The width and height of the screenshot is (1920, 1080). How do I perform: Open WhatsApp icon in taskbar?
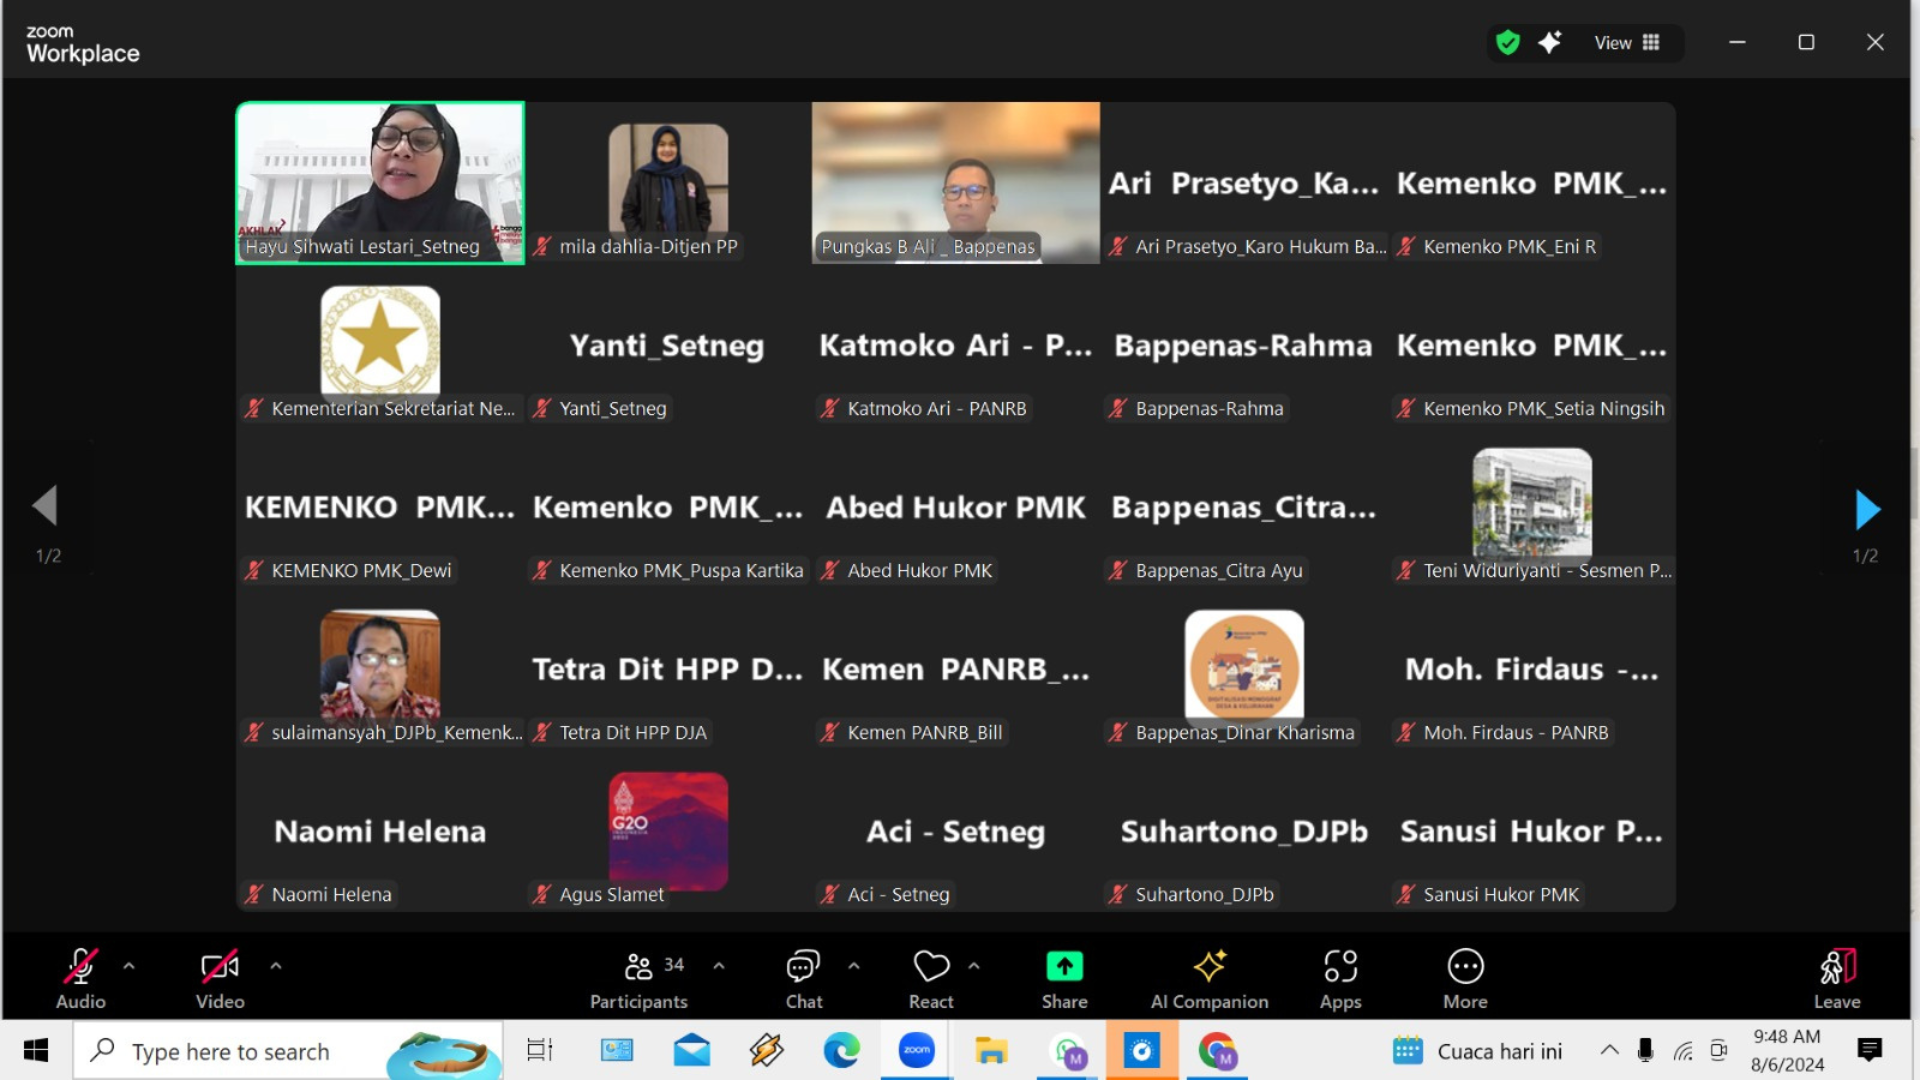pyautogui.click(x=1068, y=1050)
